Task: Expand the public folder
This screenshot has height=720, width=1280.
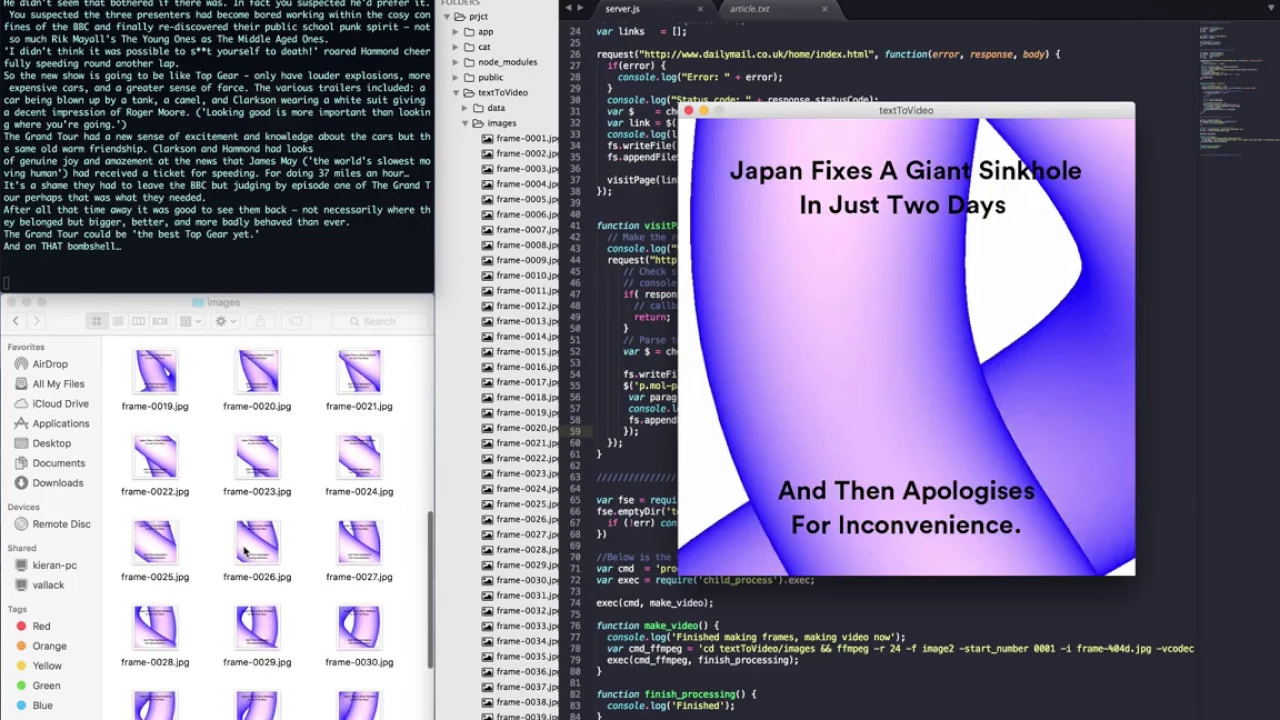Action: [456, 77]
